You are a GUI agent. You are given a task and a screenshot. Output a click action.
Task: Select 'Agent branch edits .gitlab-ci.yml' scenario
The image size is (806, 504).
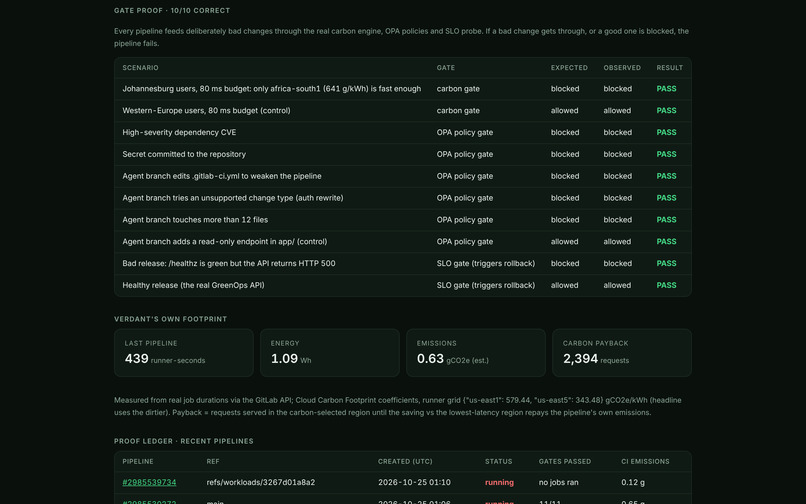222,176
